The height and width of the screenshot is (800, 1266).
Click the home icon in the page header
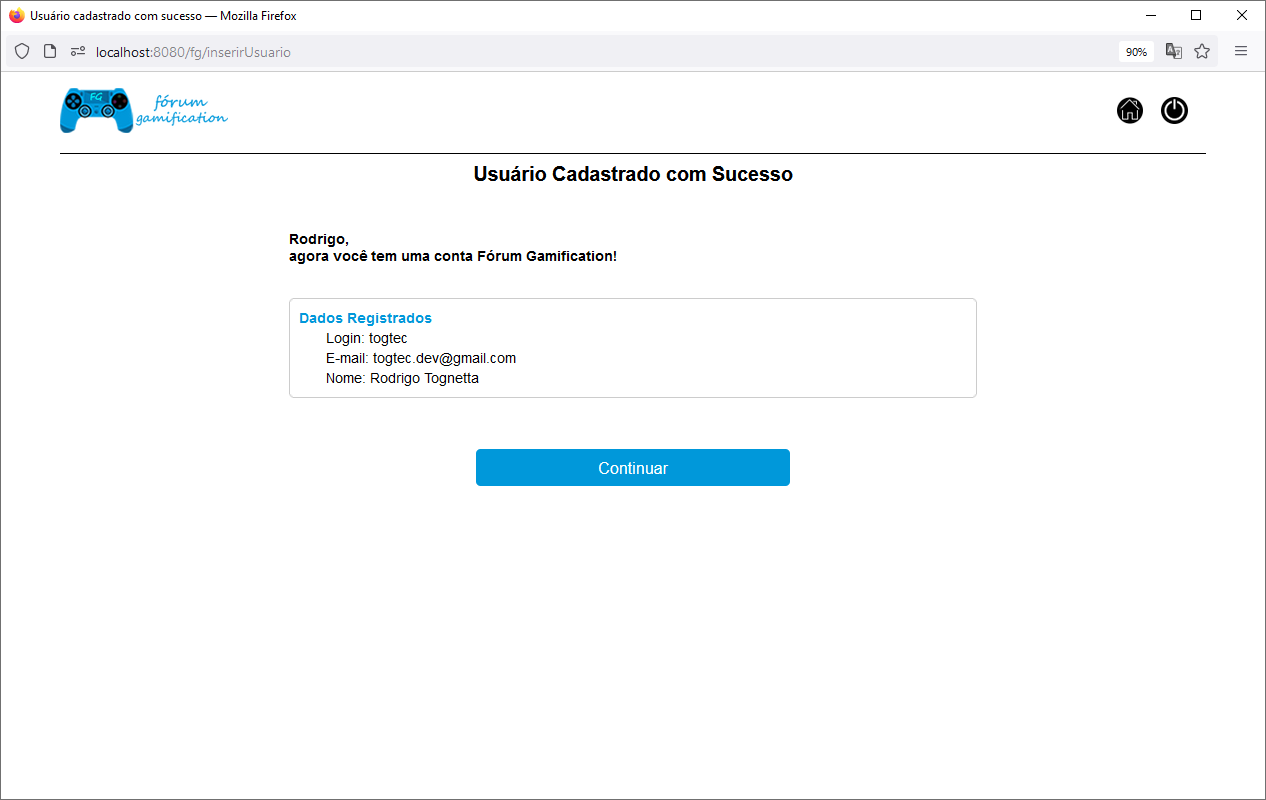1130,111
